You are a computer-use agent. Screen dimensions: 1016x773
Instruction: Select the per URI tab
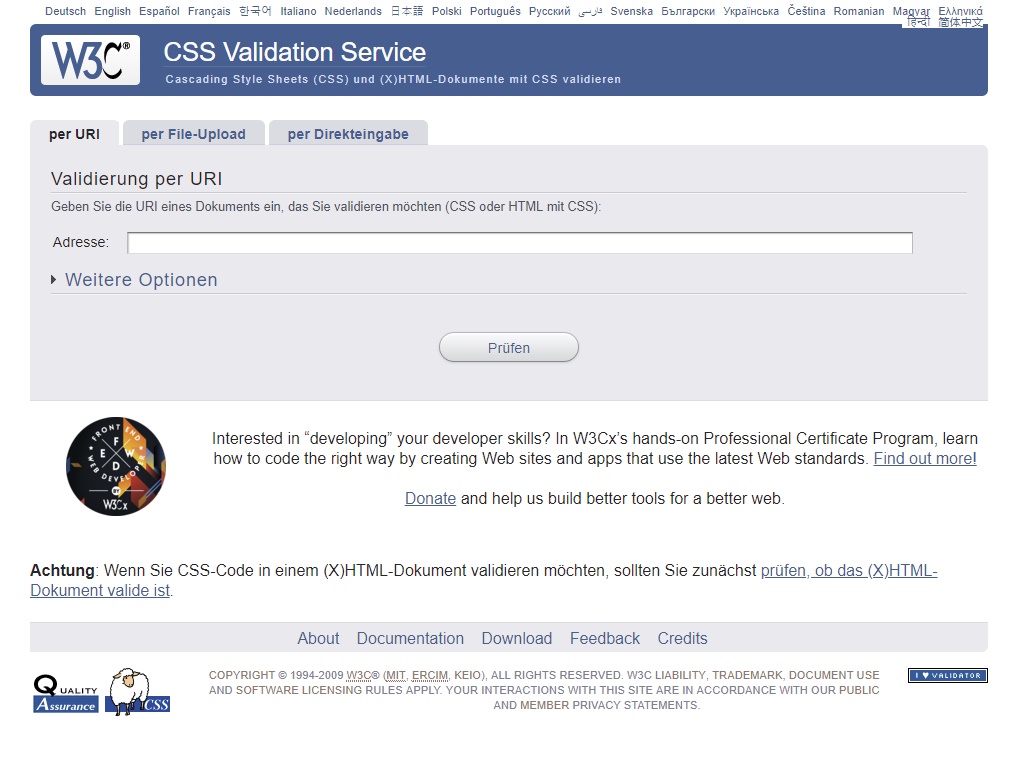coord(74,134)
